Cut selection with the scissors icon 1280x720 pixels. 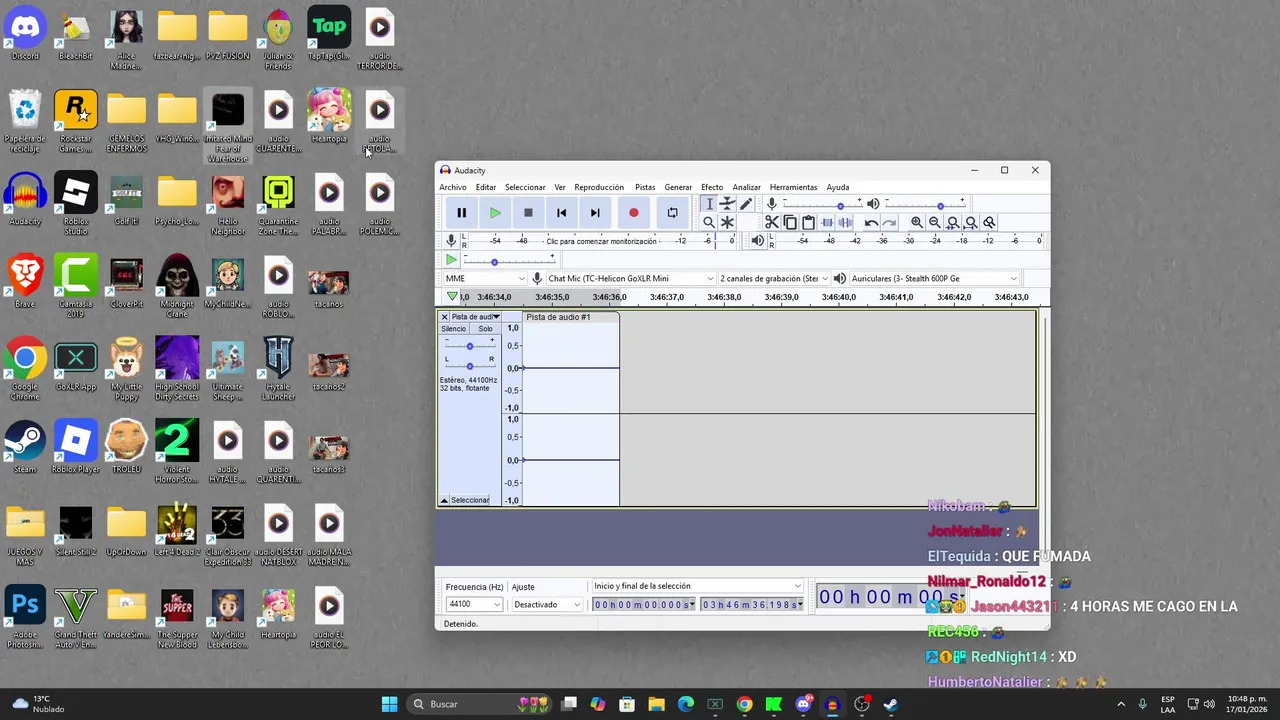point(771,222)
